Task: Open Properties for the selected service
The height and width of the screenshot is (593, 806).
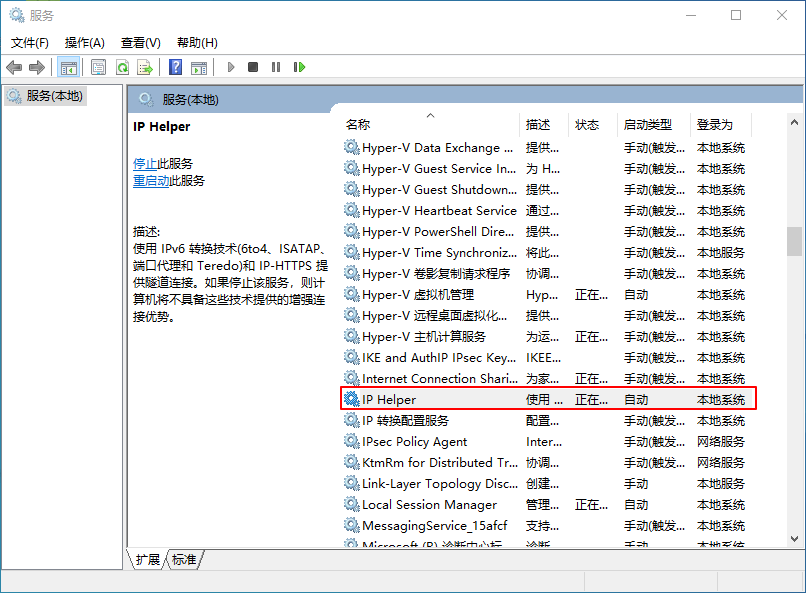Action: pyautogui.click(x=97, y=66)
